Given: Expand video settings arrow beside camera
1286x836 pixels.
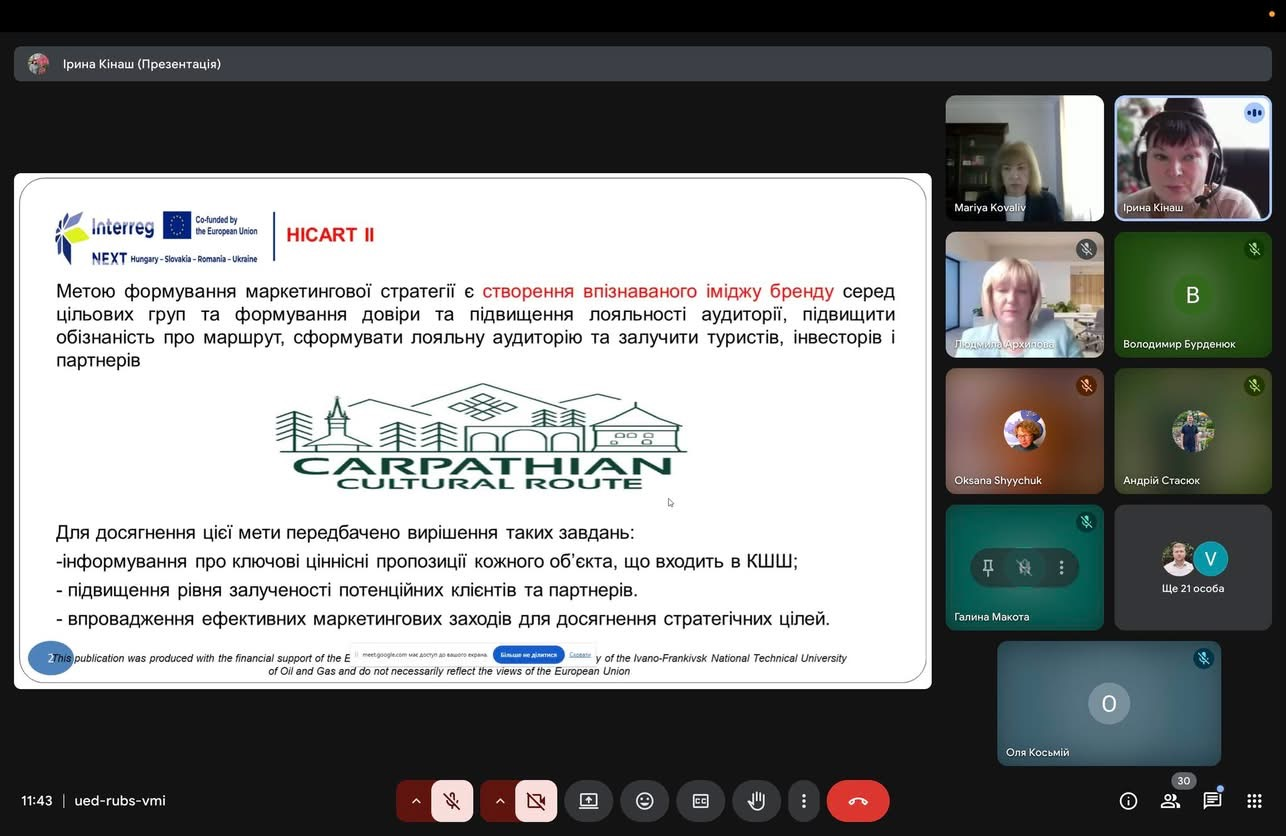Looking at the screenshot, I should tap(499, 801).
